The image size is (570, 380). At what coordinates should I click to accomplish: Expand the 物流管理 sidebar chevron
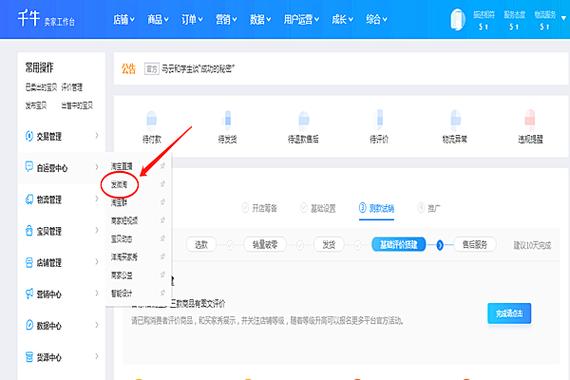pyautogui.click(x=97, y=199)
